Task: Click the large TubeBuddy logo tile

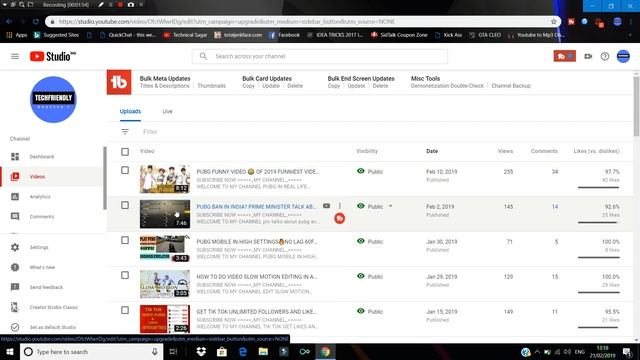Action: coord(119,82)
